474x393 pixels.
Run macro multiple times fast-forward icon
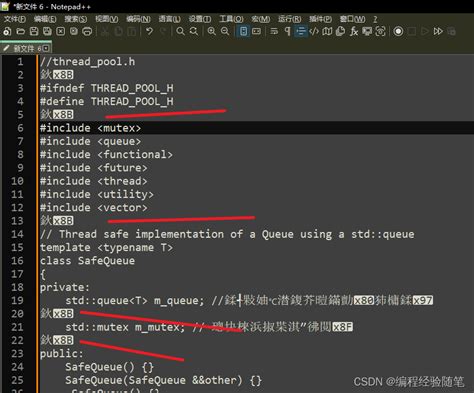(x=438, y=31)
